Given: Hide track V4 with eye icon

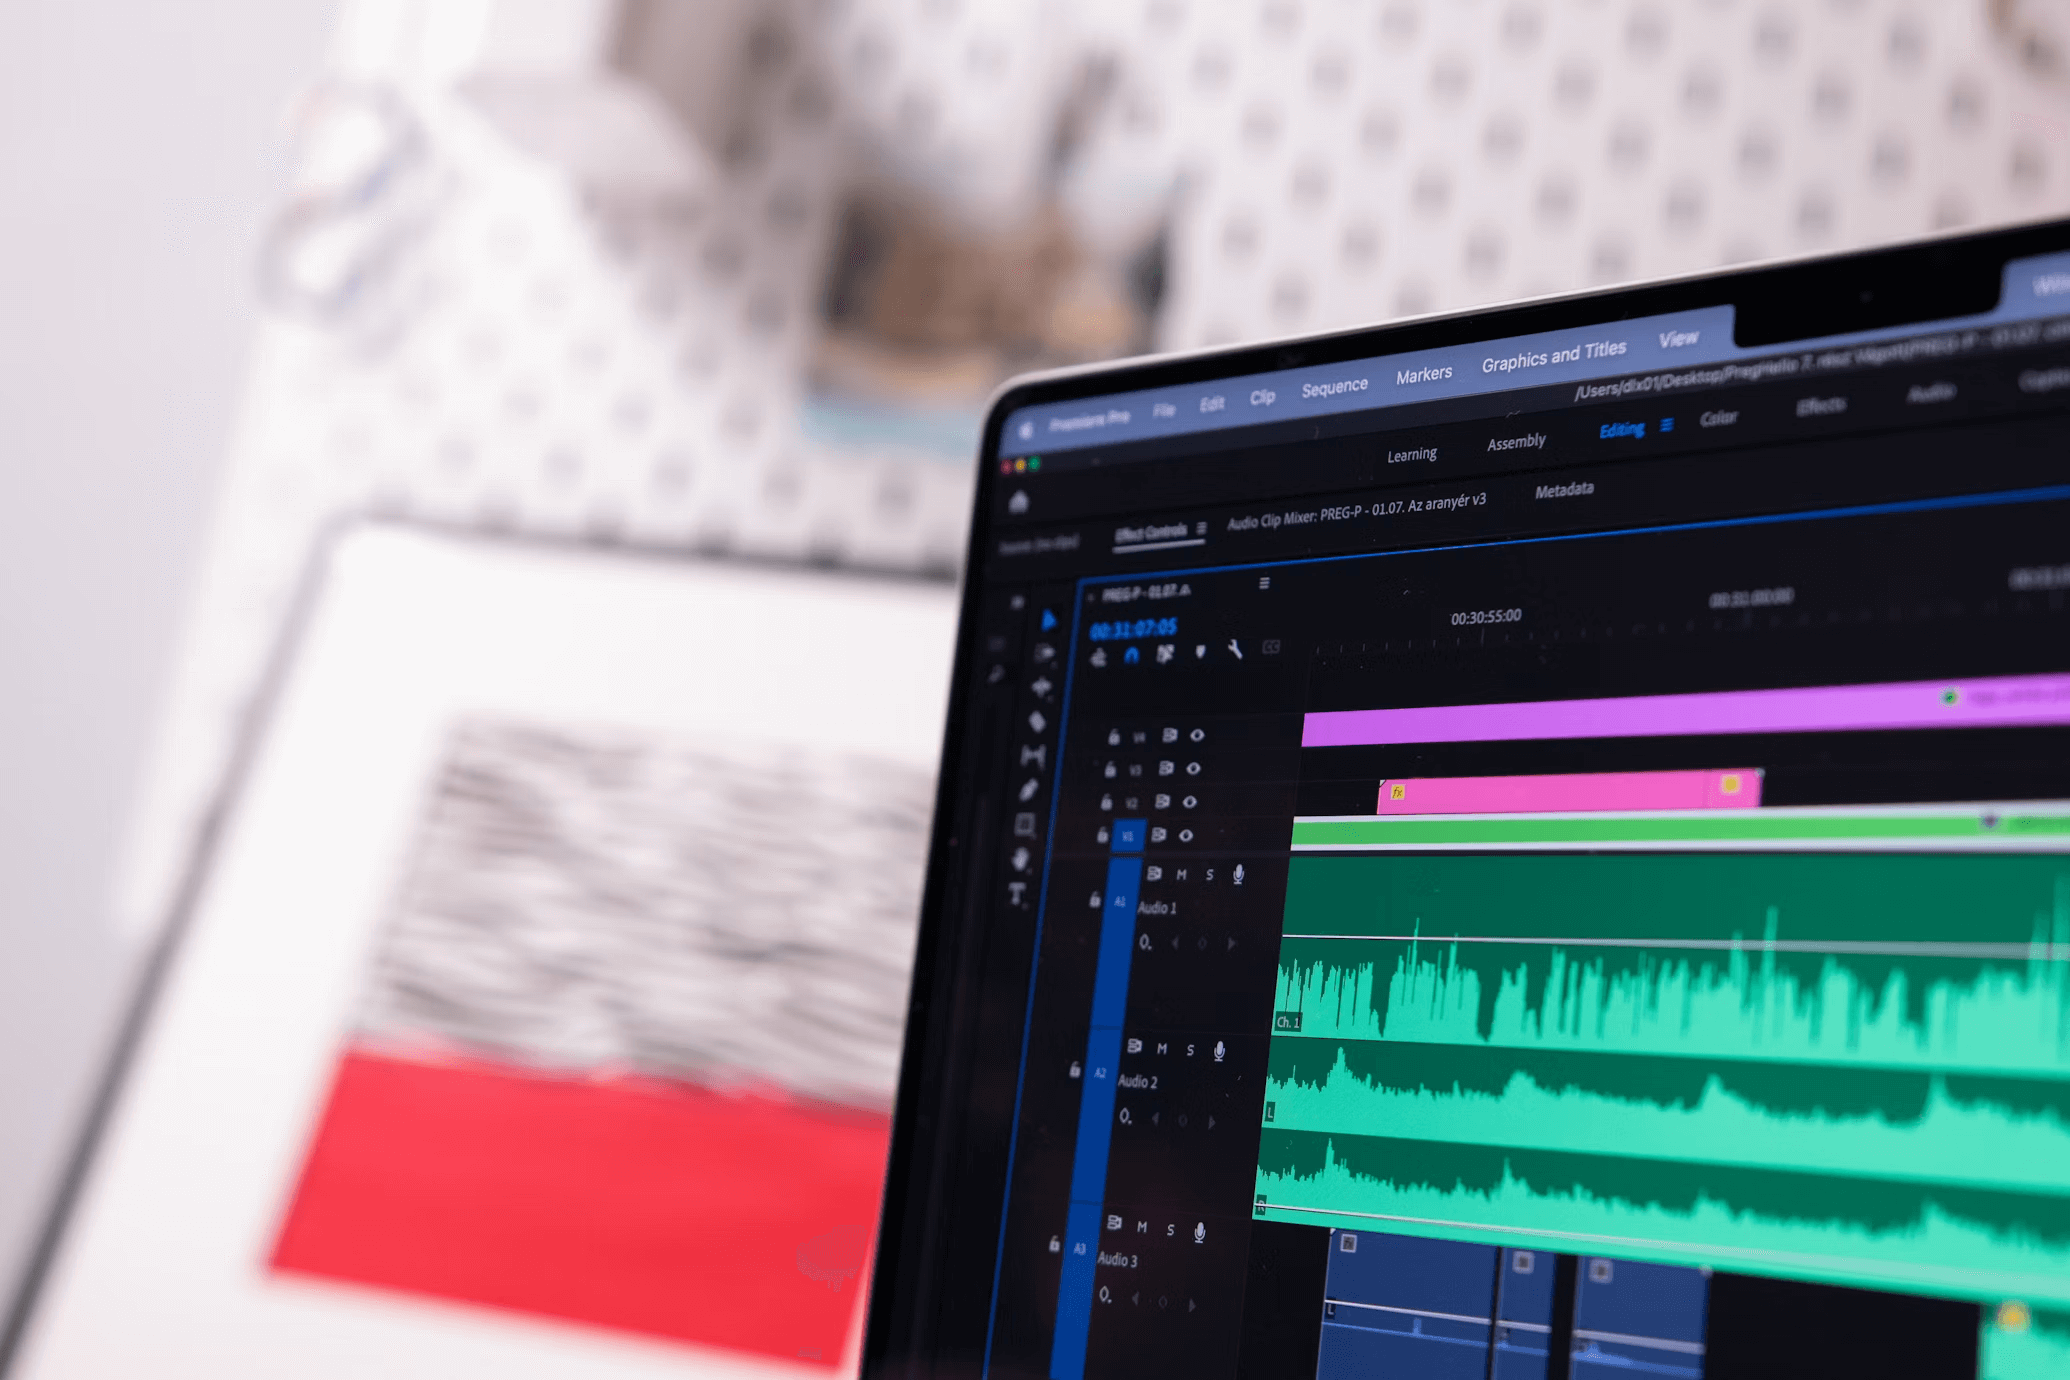Looking at the screenshot, I should coord(1197,735).
